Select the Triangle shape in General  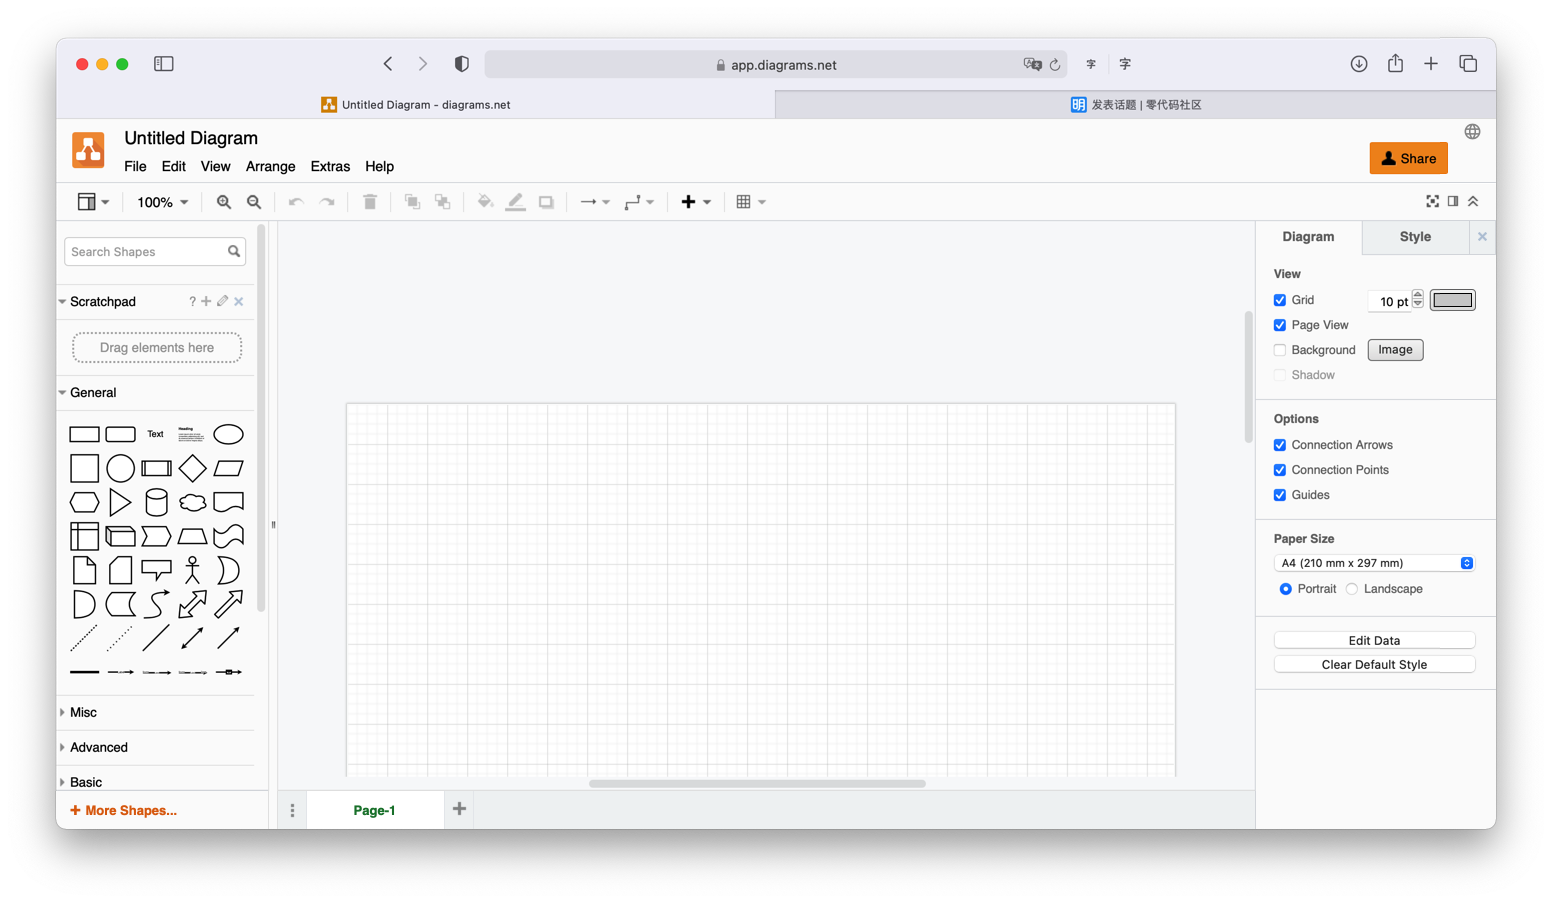coord(120,502)
